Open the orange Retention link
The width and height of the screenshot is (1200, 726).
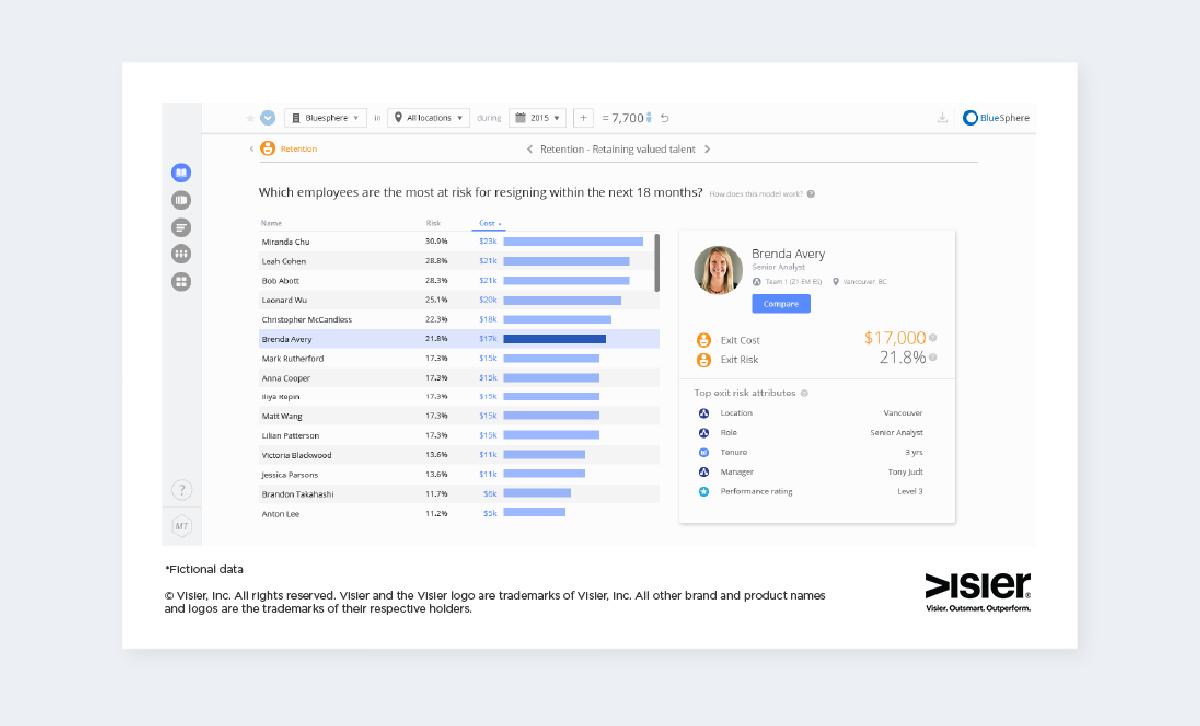click(298, 149)
